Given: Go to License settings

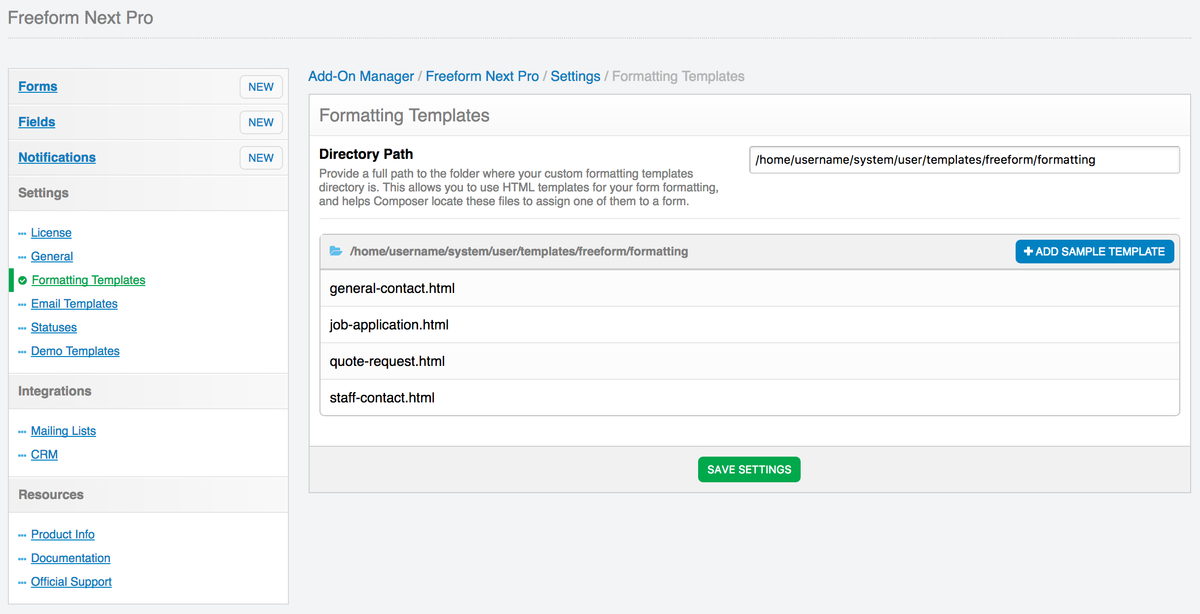Looking at the screenshot, I should pyautogui.click(x=51, y=233).
